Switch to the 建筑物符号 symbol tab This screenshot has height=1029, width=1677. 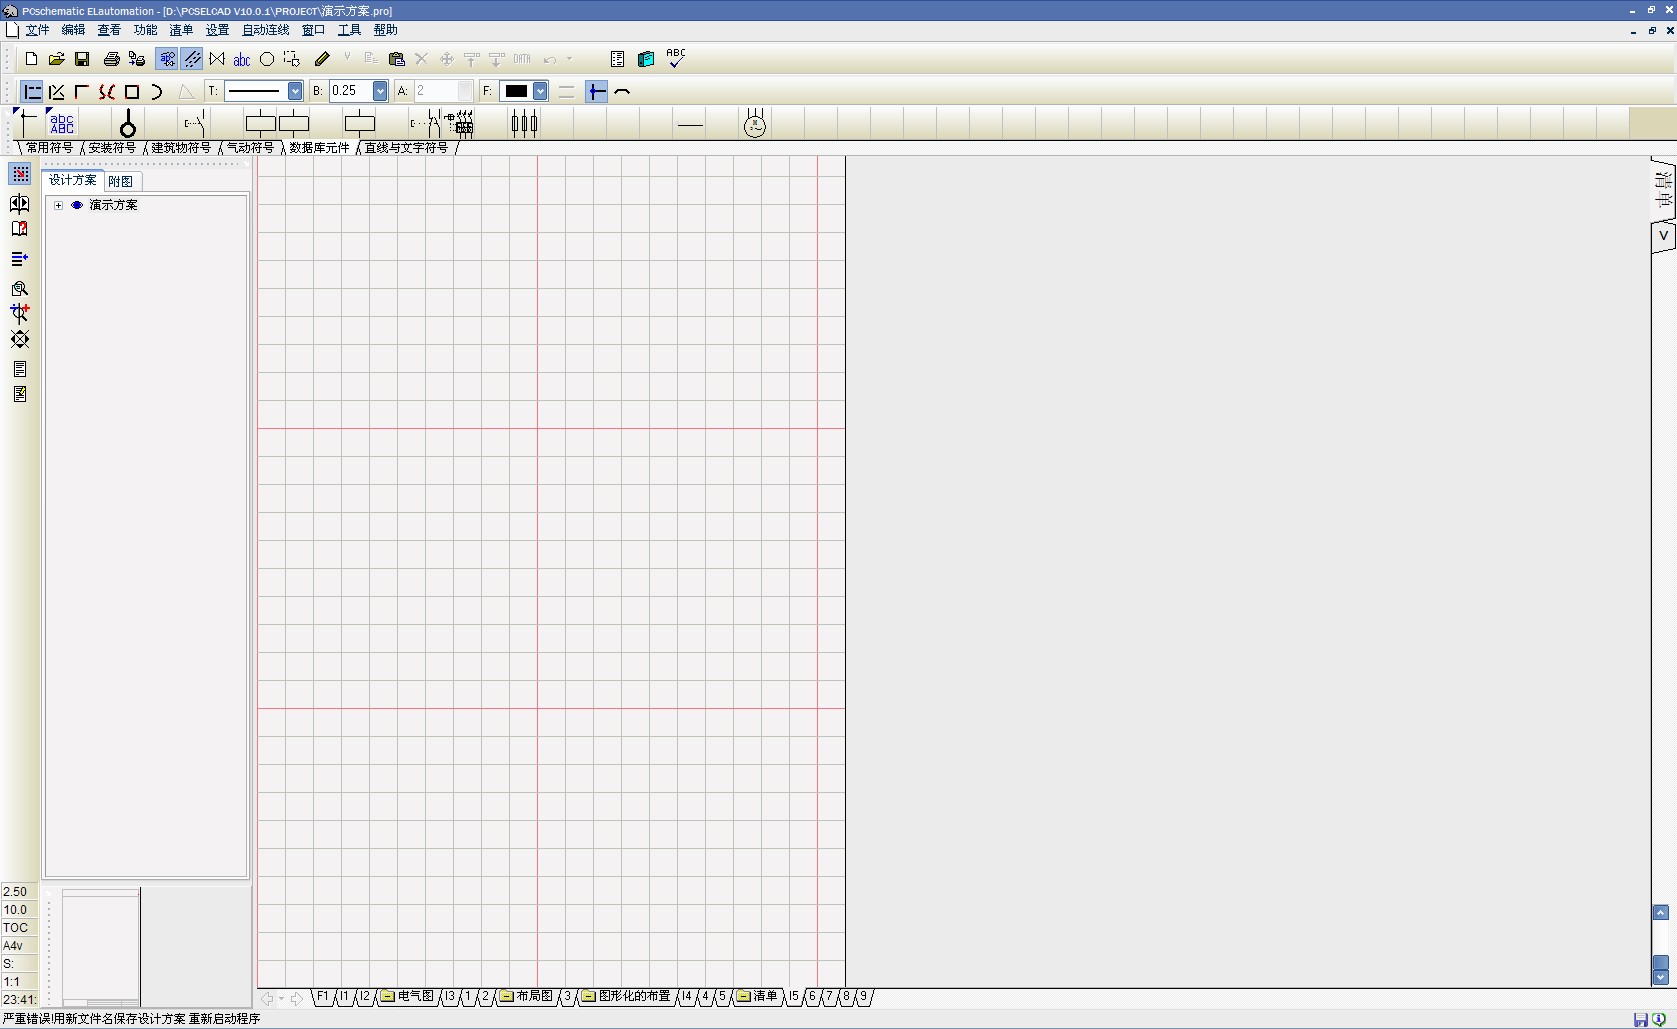pos(181,148)
